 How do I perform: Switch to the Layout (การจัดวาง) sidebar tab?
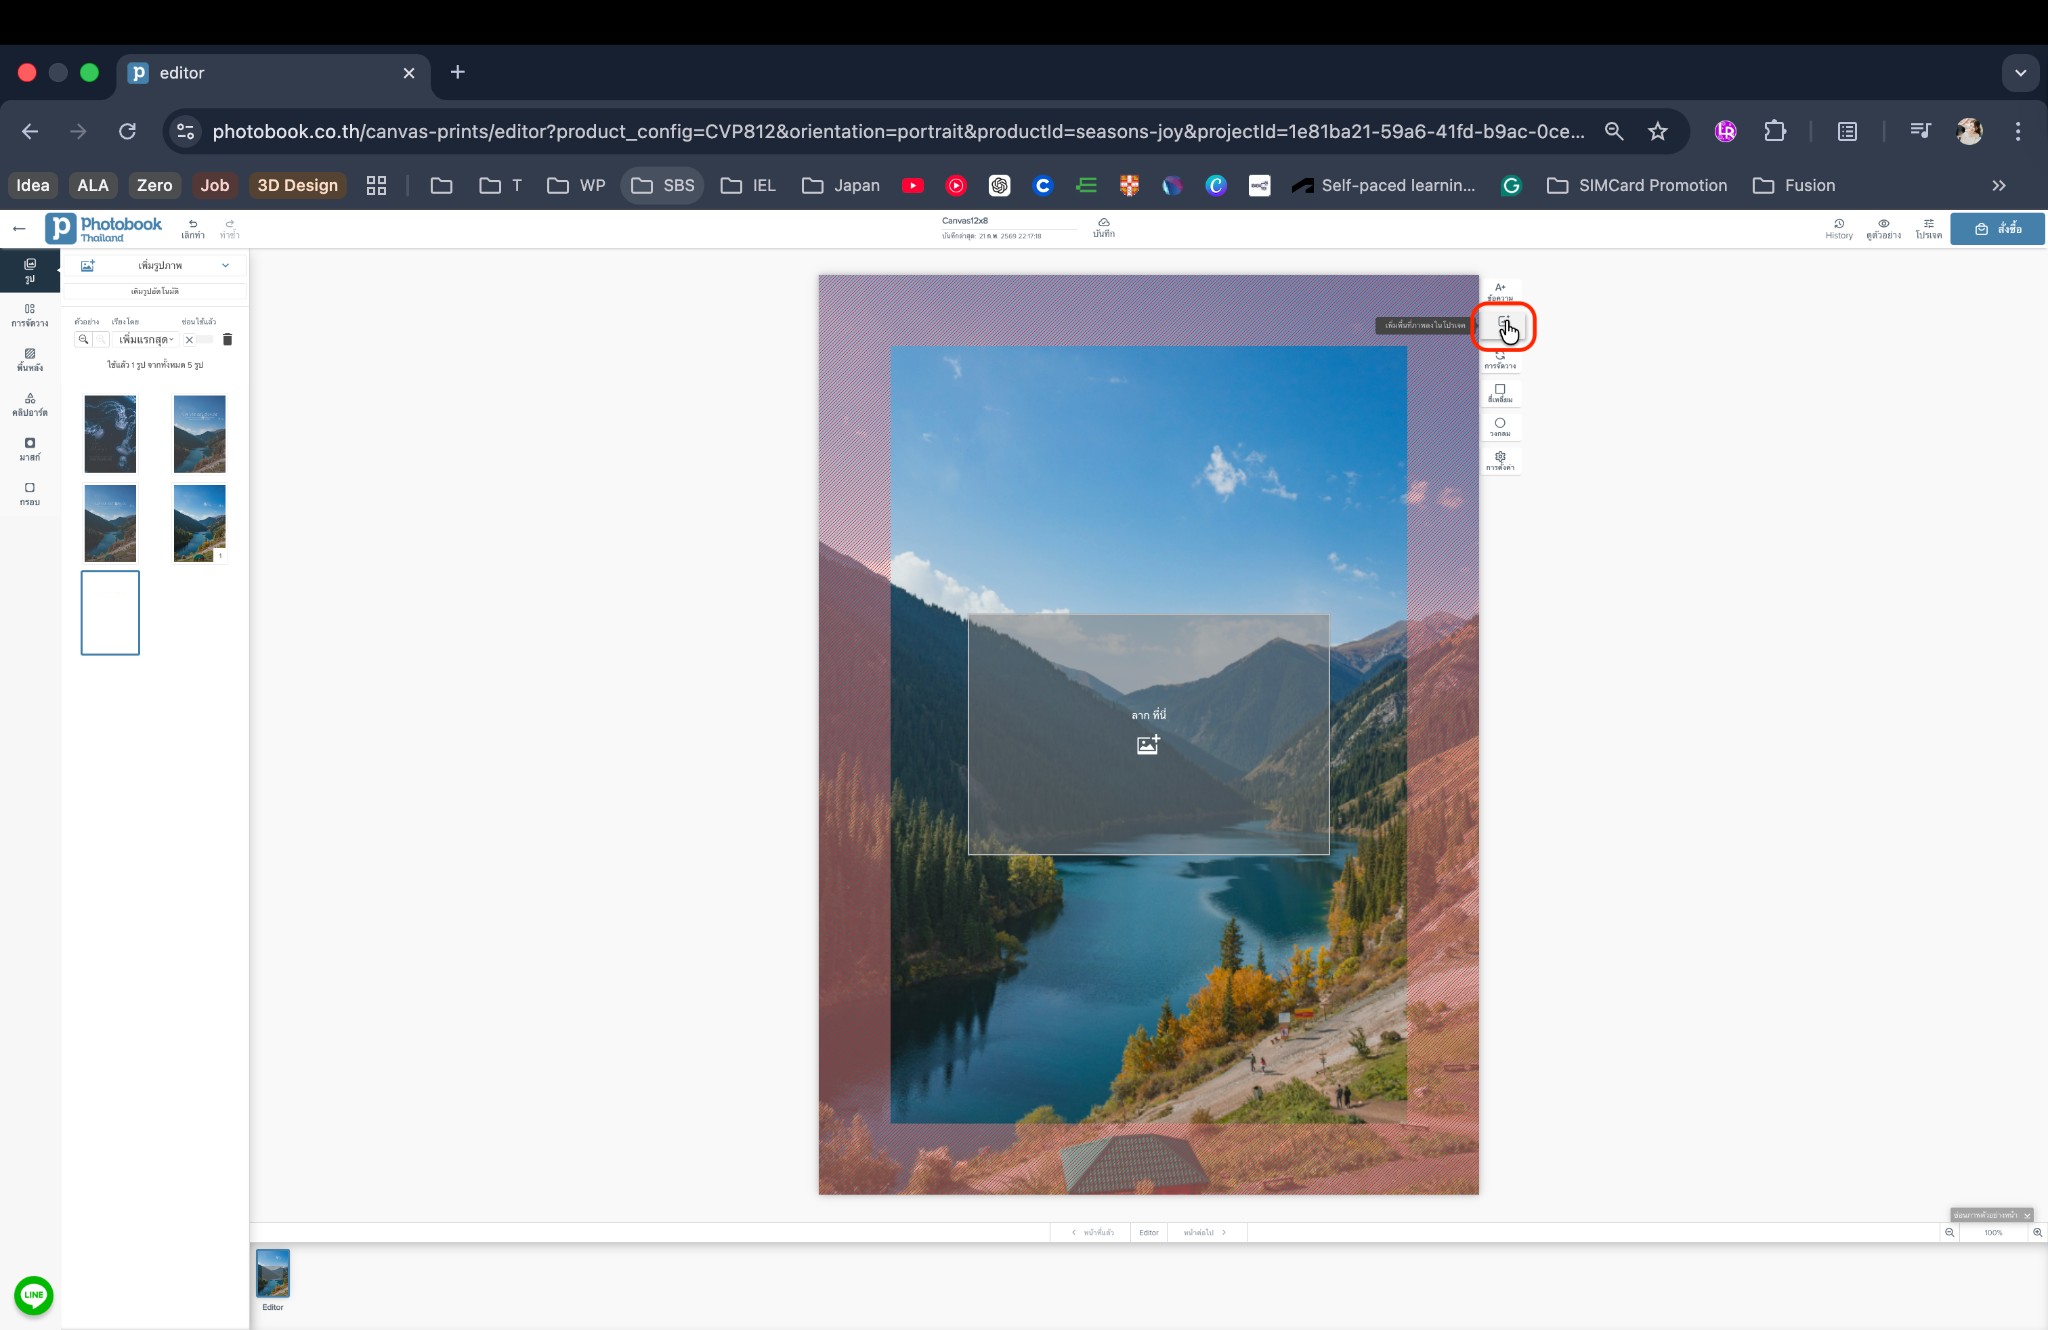point(30,315)
